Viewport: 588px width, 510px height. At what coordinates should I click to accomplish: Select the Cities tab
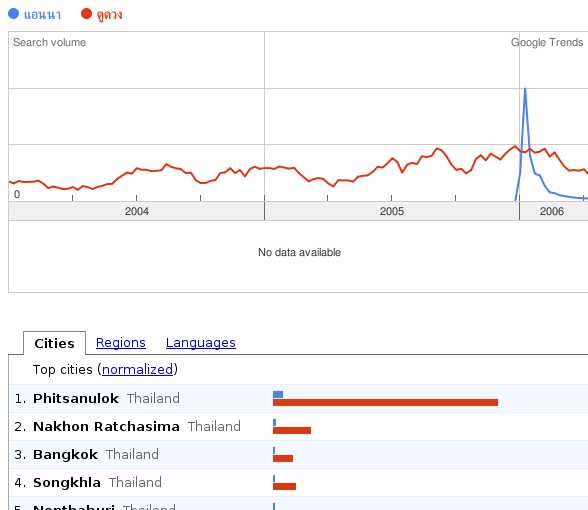[x=54, y=343]
